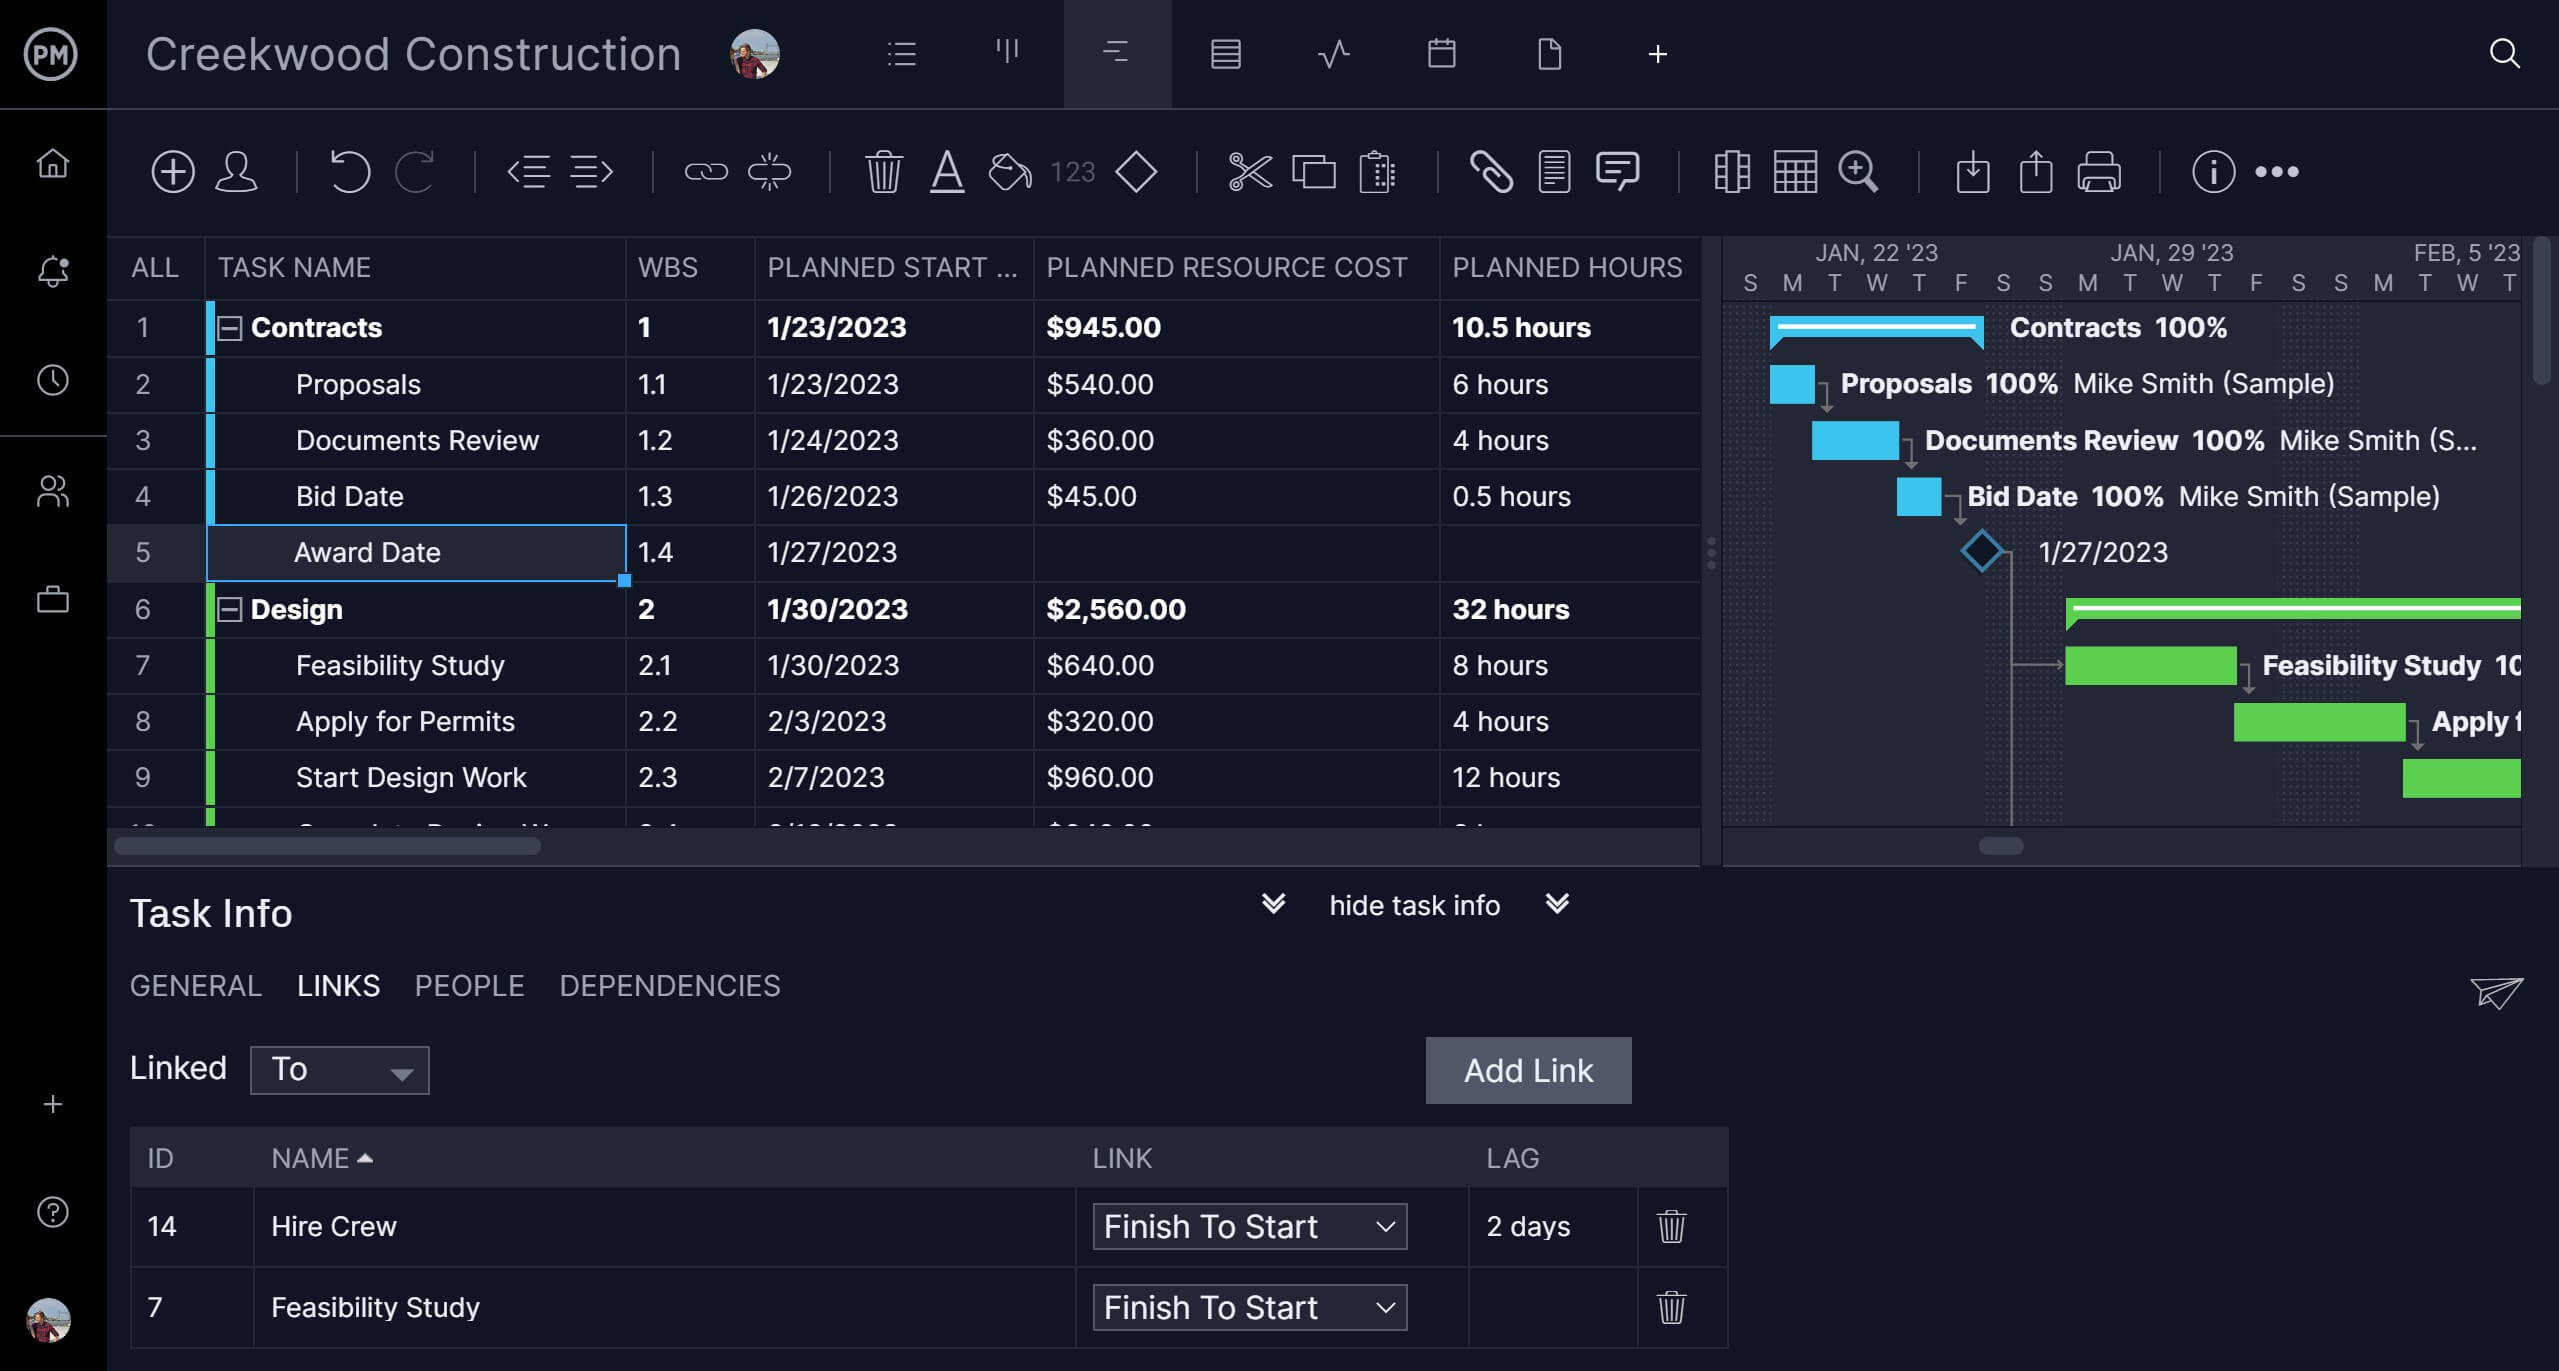The width and height of the screenshot is (2559, 1371).
Task: Select the Redo icon
Action: pos(416,169)
